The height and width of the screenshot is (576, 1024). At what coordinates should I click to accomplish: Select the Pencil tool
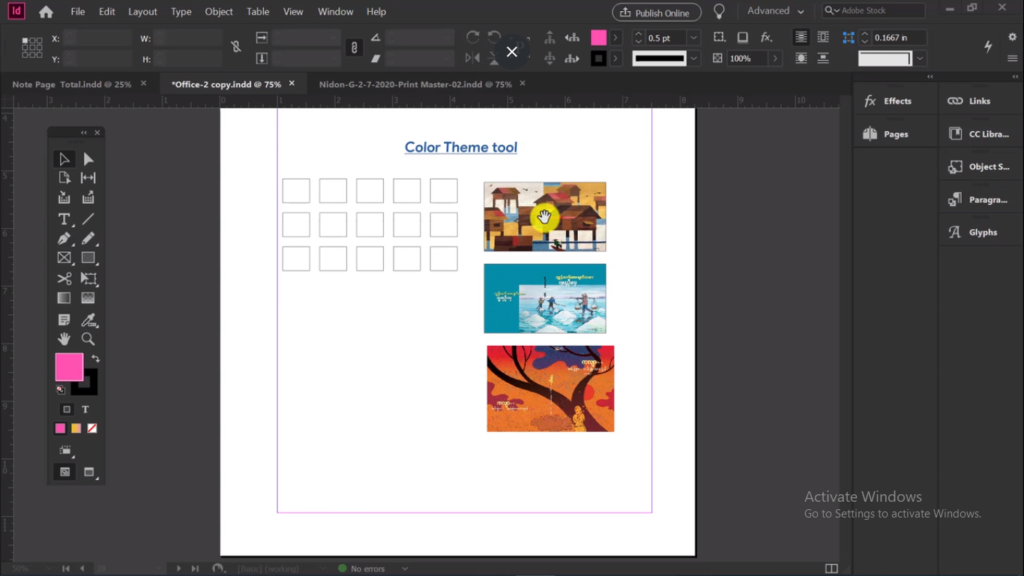click(x=88, y=238)
